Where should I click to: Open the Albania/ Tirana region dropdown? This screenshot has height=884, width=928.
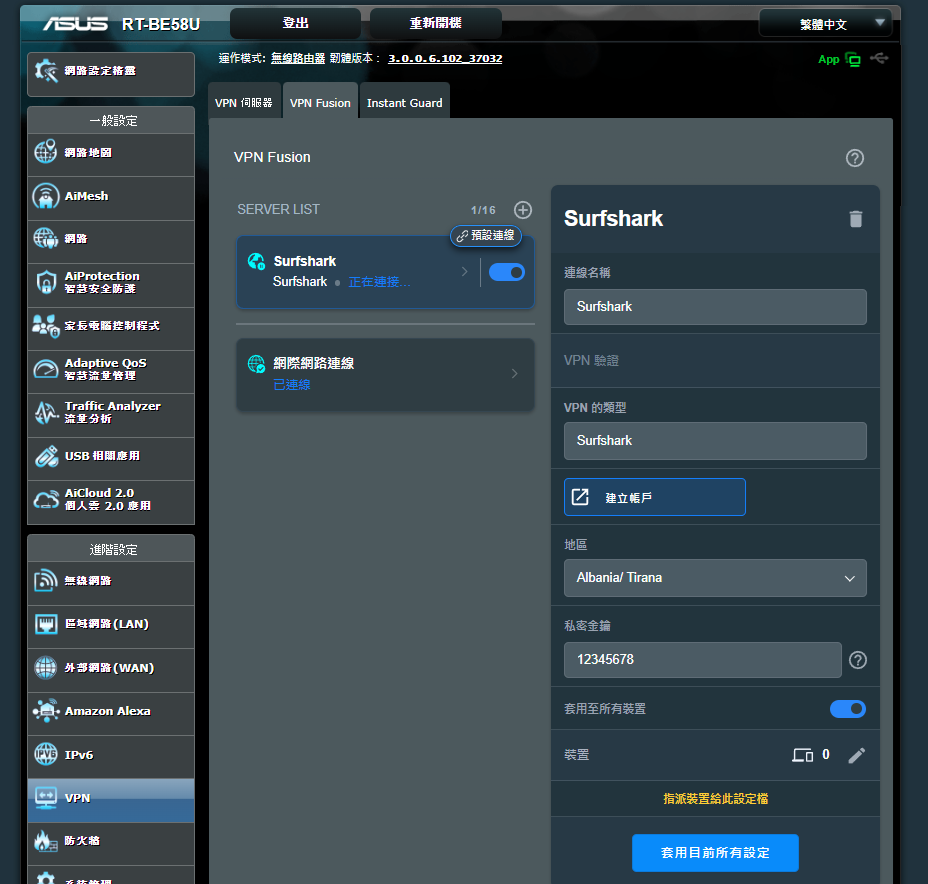pos(715,577)
